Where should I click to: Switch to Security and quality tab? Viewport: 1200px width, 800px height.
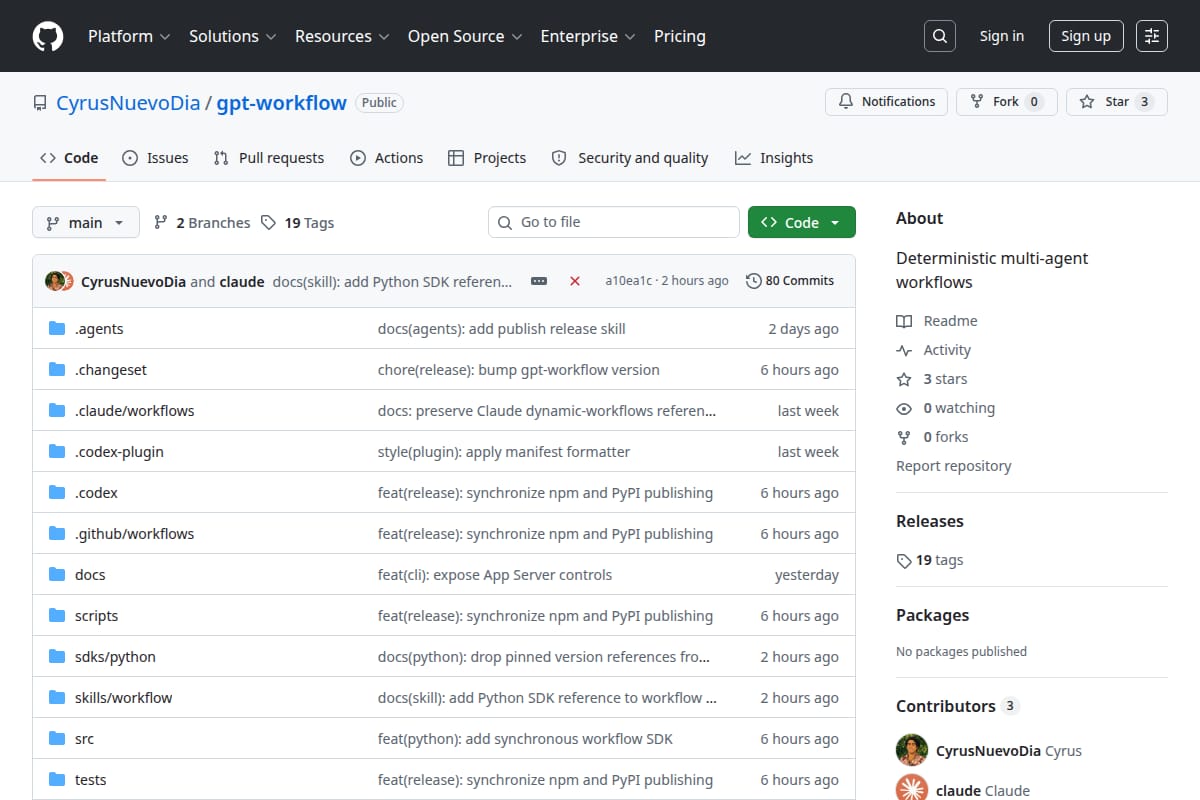(x=630, y=158)
